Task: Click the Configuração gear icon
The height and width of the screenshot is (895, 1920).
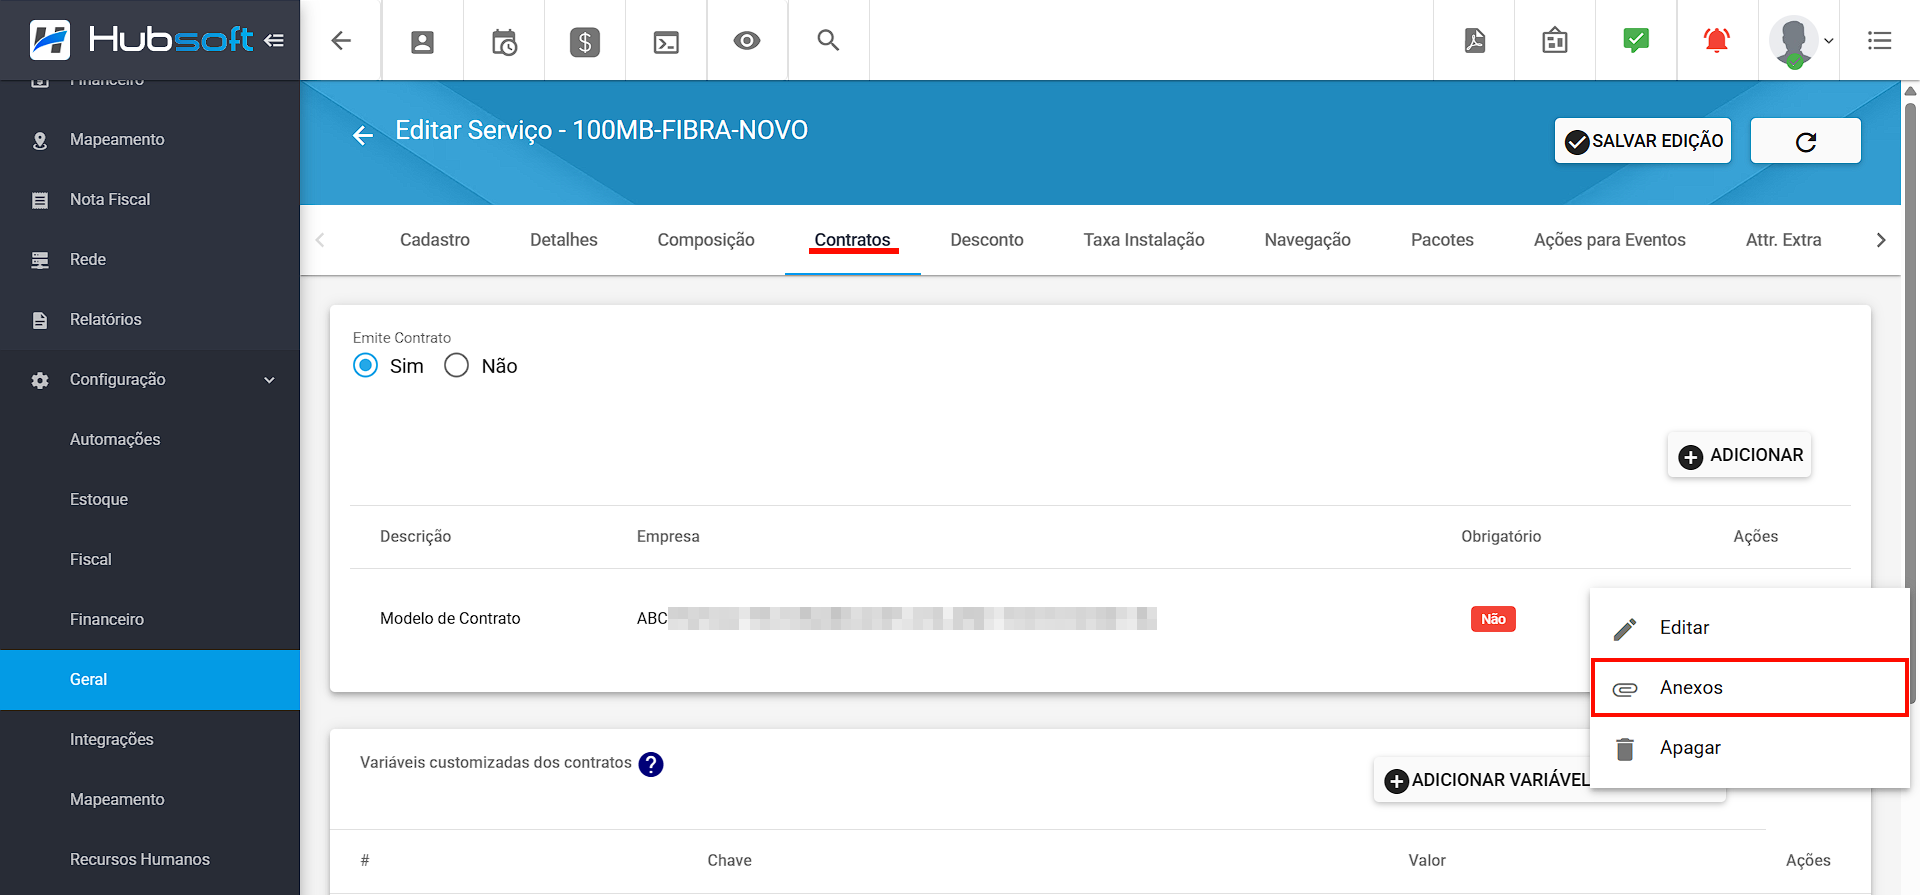Action: [40, 381]
